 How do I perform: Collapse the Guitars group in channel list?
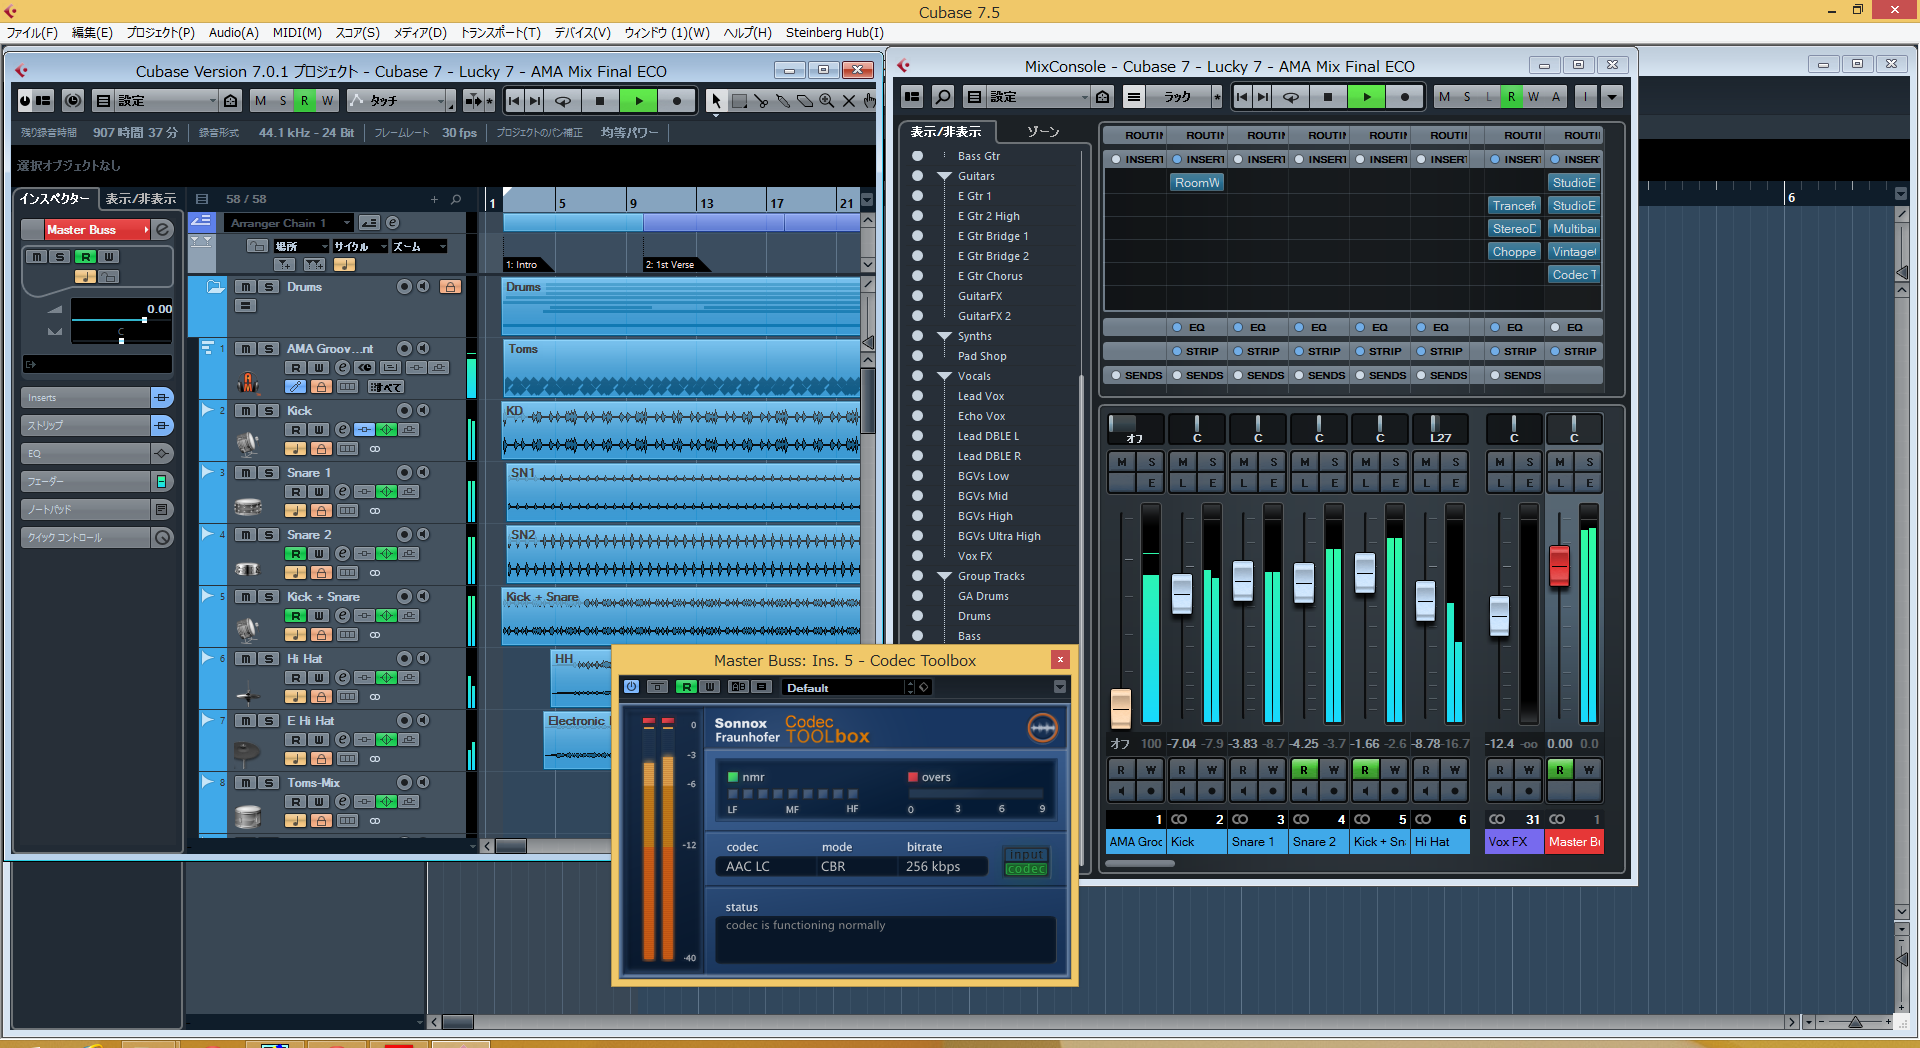(x=944, y=176)
